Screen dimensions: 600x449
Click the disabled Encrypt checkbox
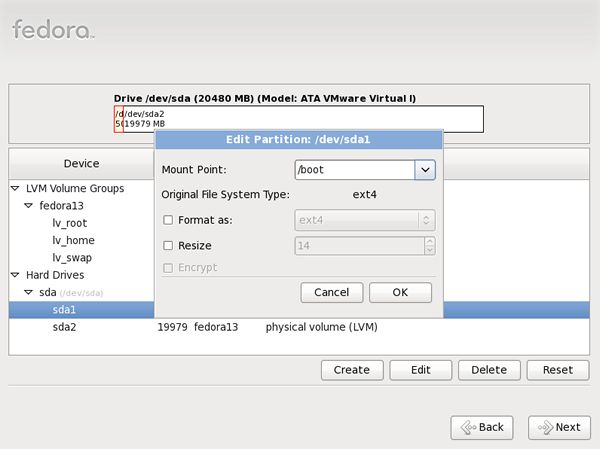point(168,268)
